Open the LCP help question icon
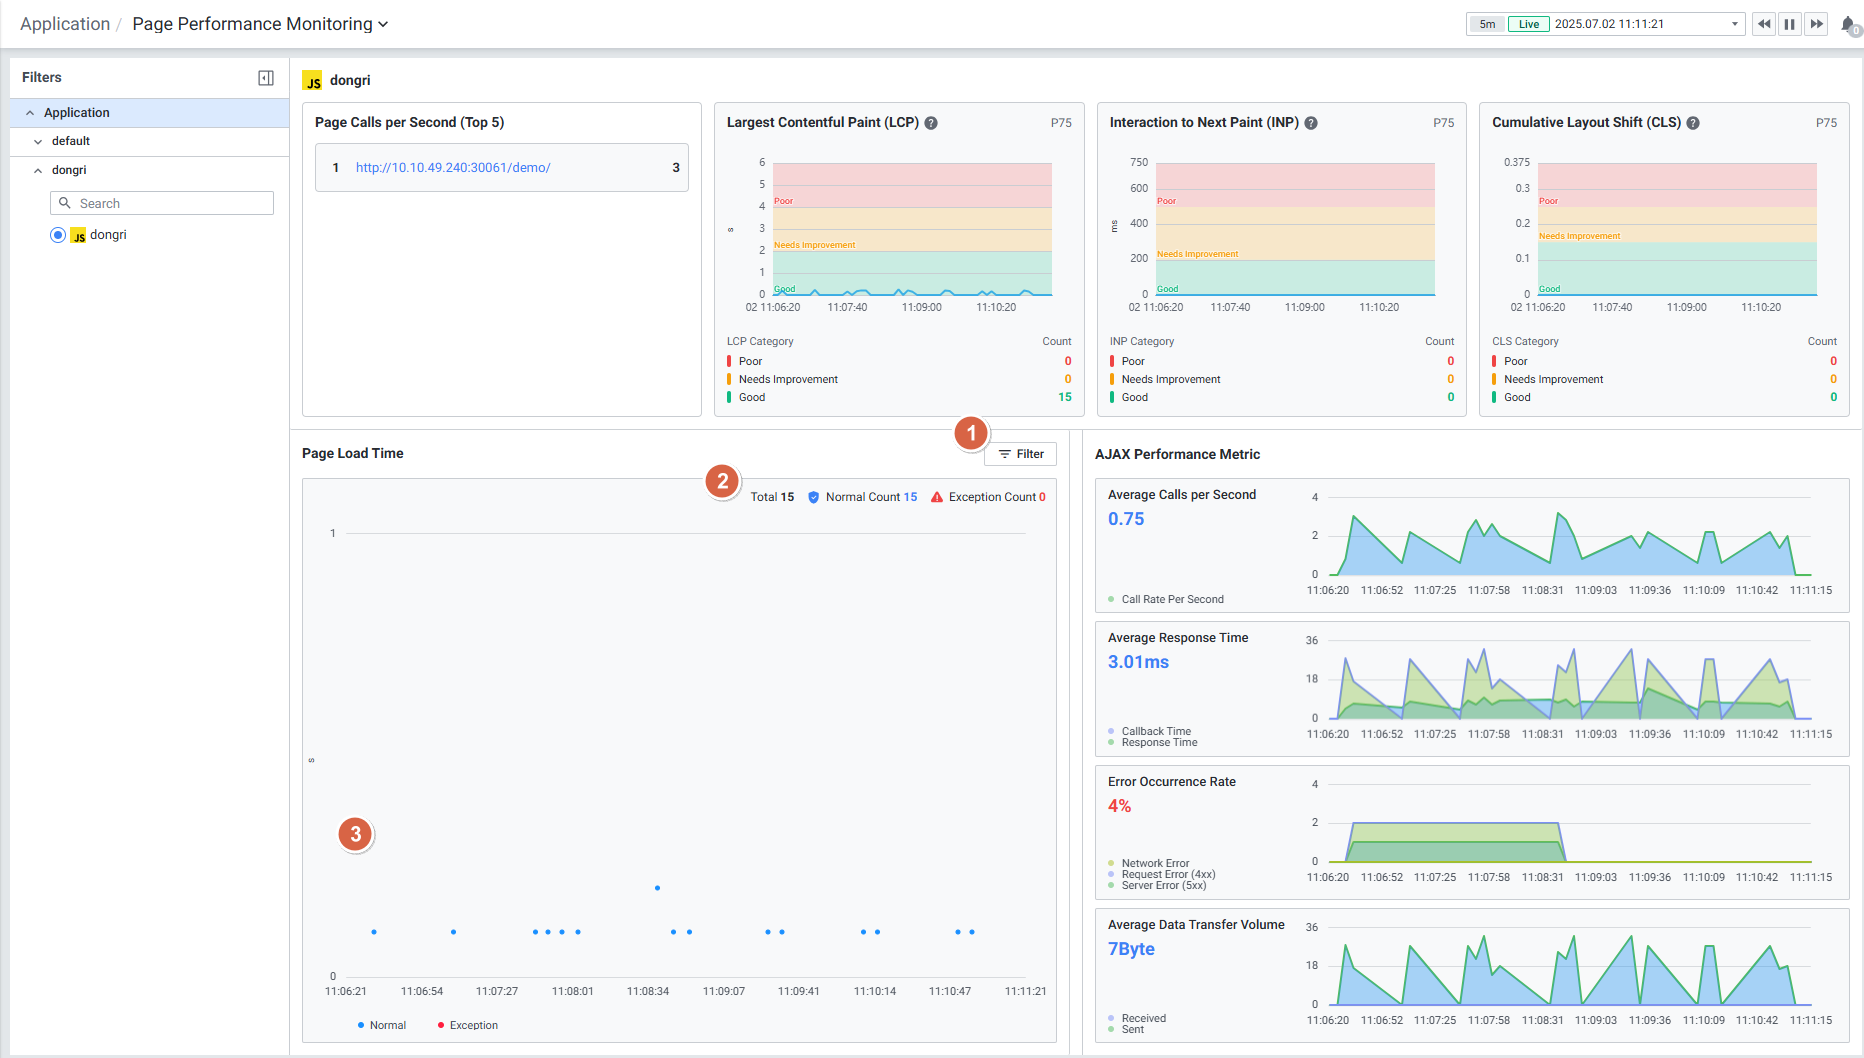Viewport: 1864px width, 1058px height. (x=931, y=123)
